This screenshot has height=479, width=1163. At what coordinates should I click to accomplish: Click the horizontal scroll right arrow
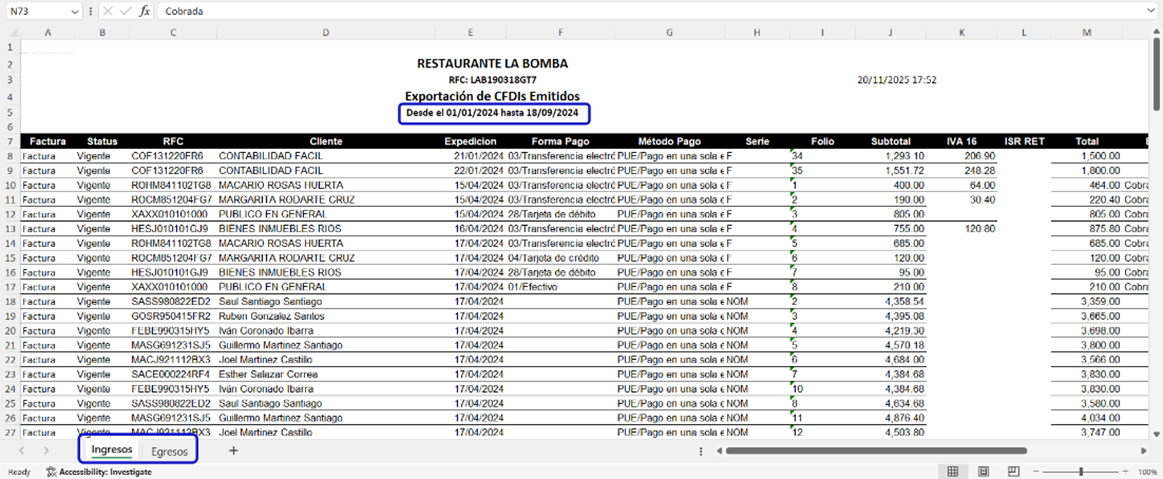1143,450
